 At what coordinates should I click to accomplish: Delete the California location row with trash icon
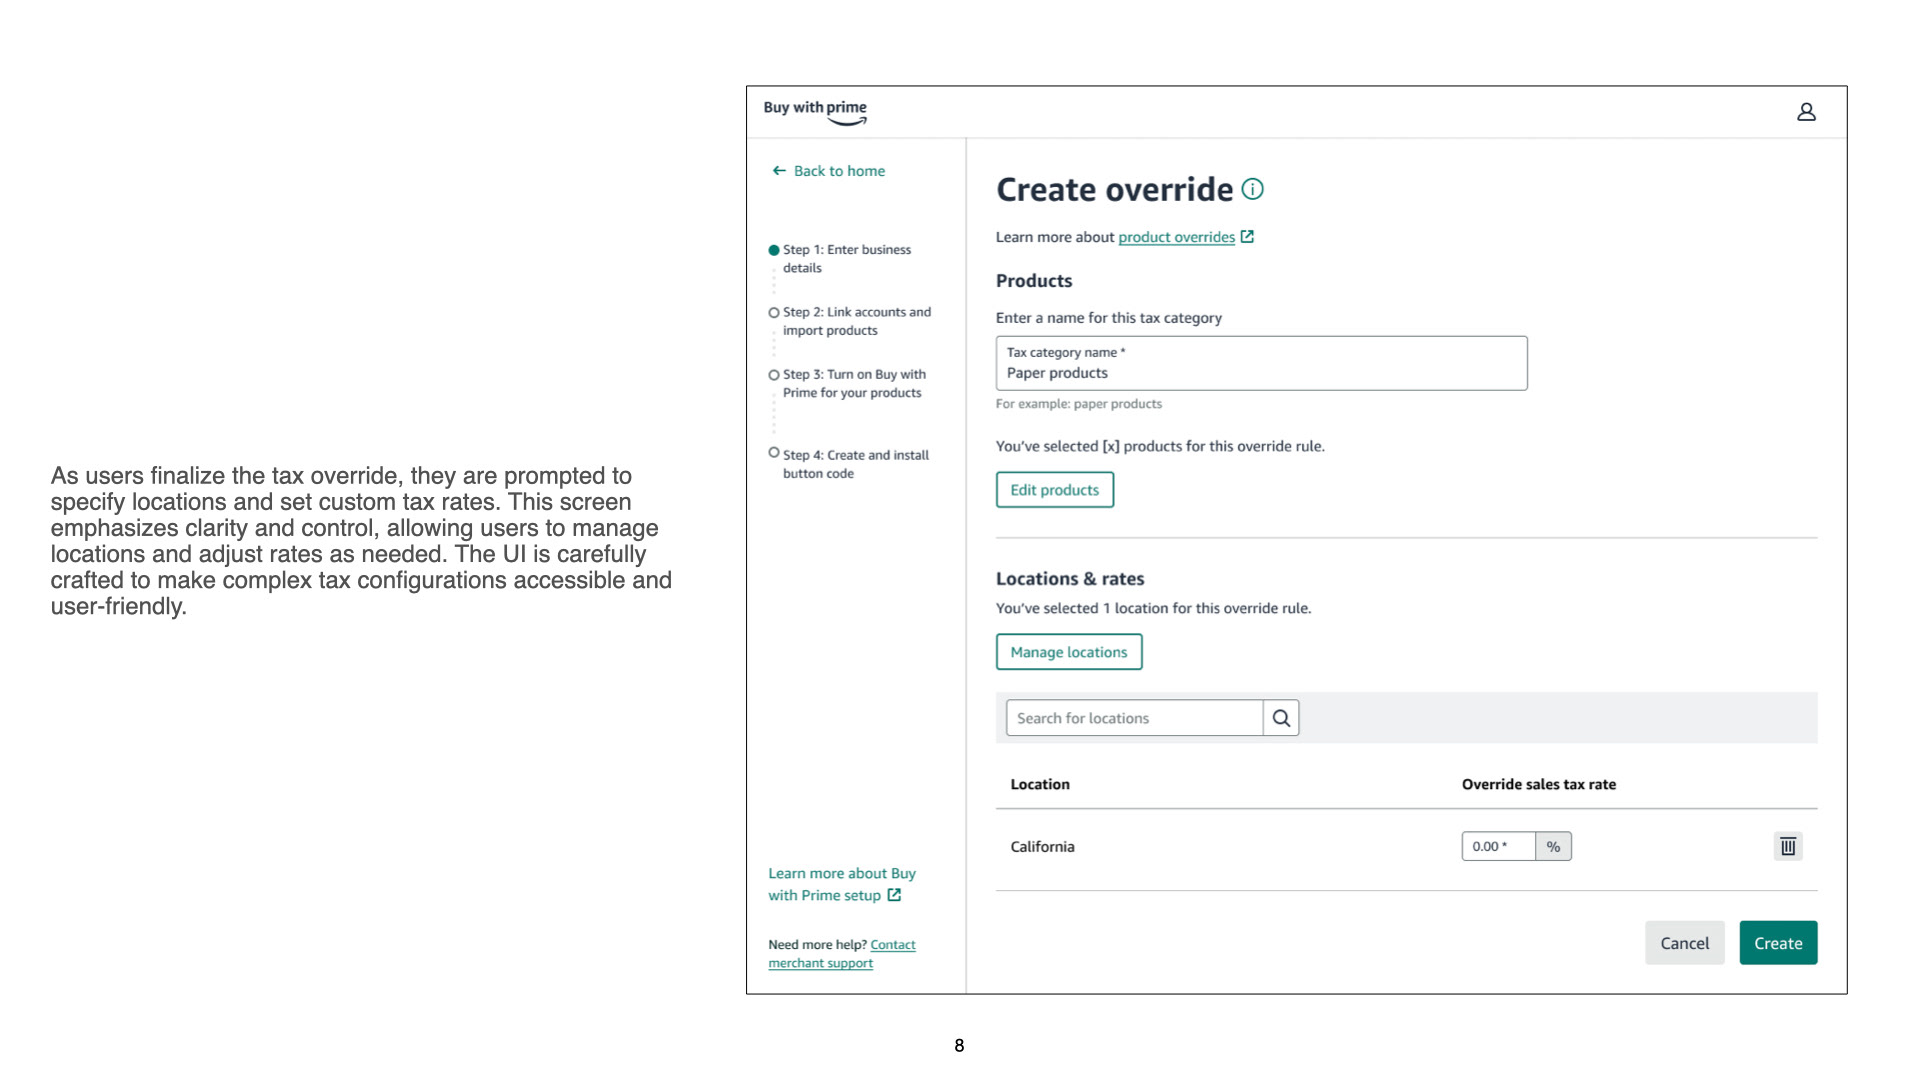1788,847
